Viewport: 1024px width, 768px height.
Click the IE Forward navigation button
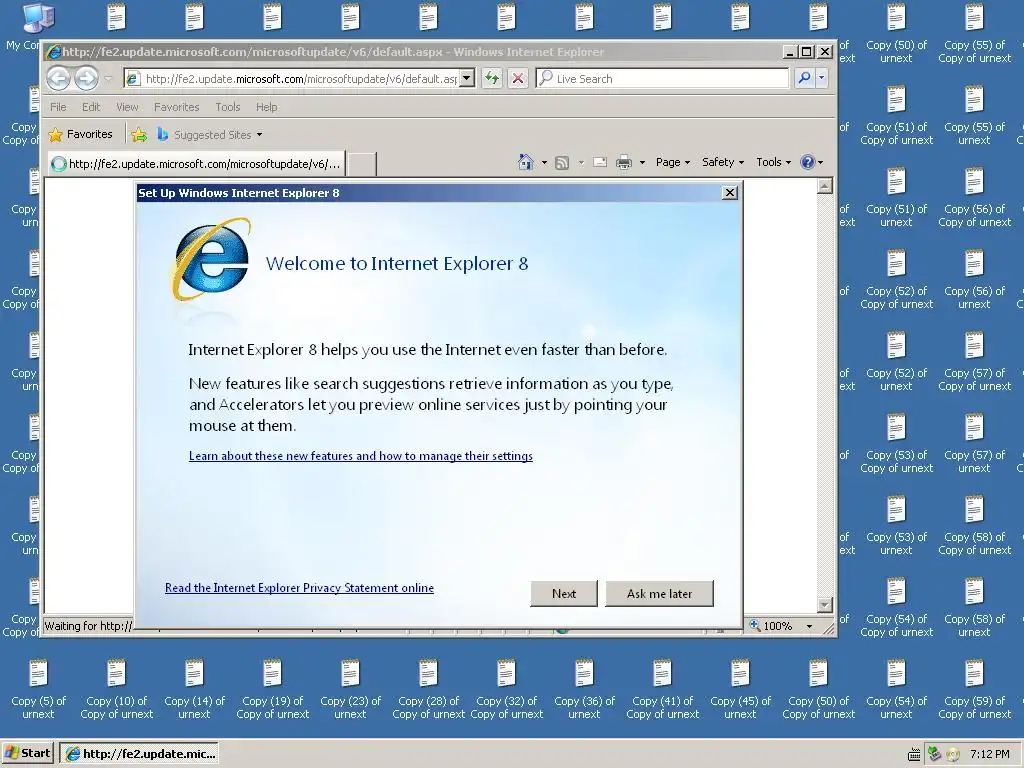pos(87,79)
